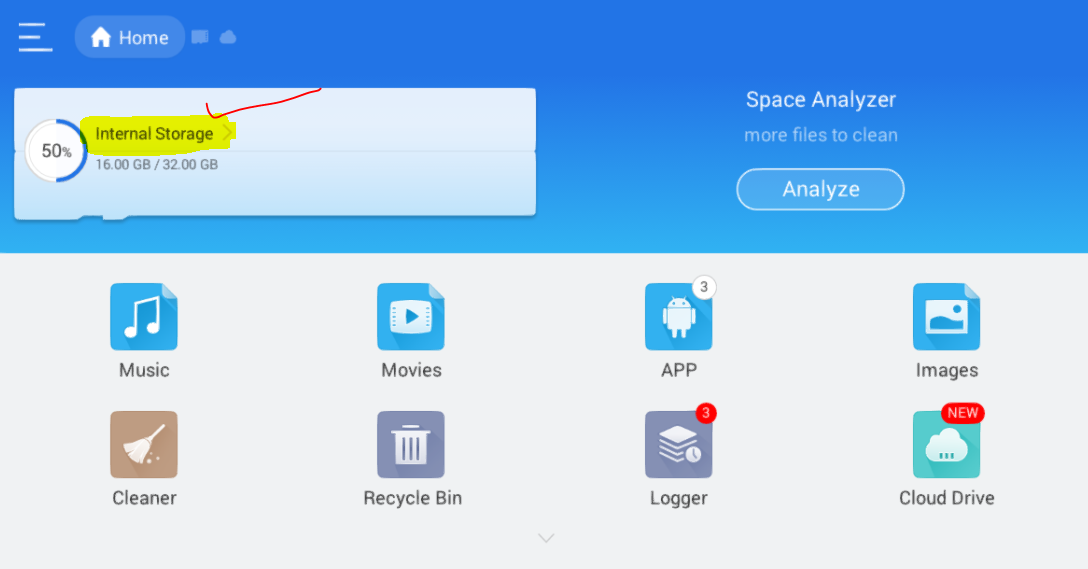The image size is (1088, 569).
Task: Select the Home tab
Action: (130, 37)
